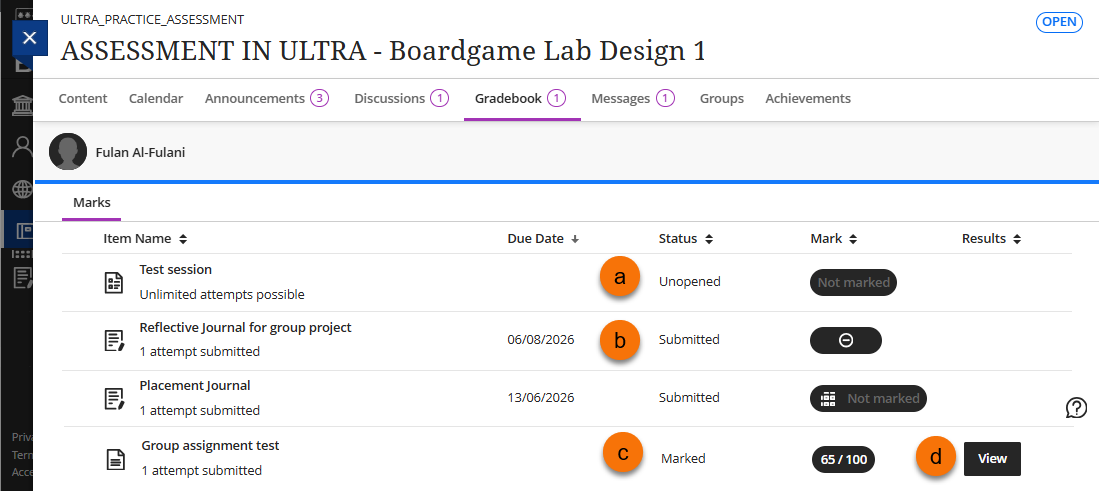Open the help question mark icon
Screen dimensions: 1099x492
(x=1077, y=407)
